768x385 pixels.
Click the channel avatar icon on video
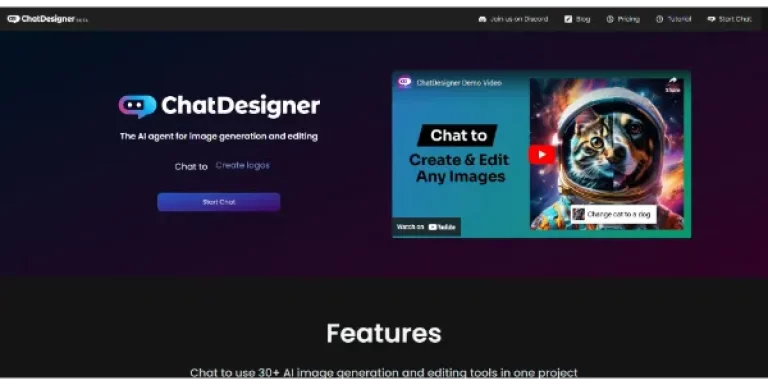[x=405, y=82]
